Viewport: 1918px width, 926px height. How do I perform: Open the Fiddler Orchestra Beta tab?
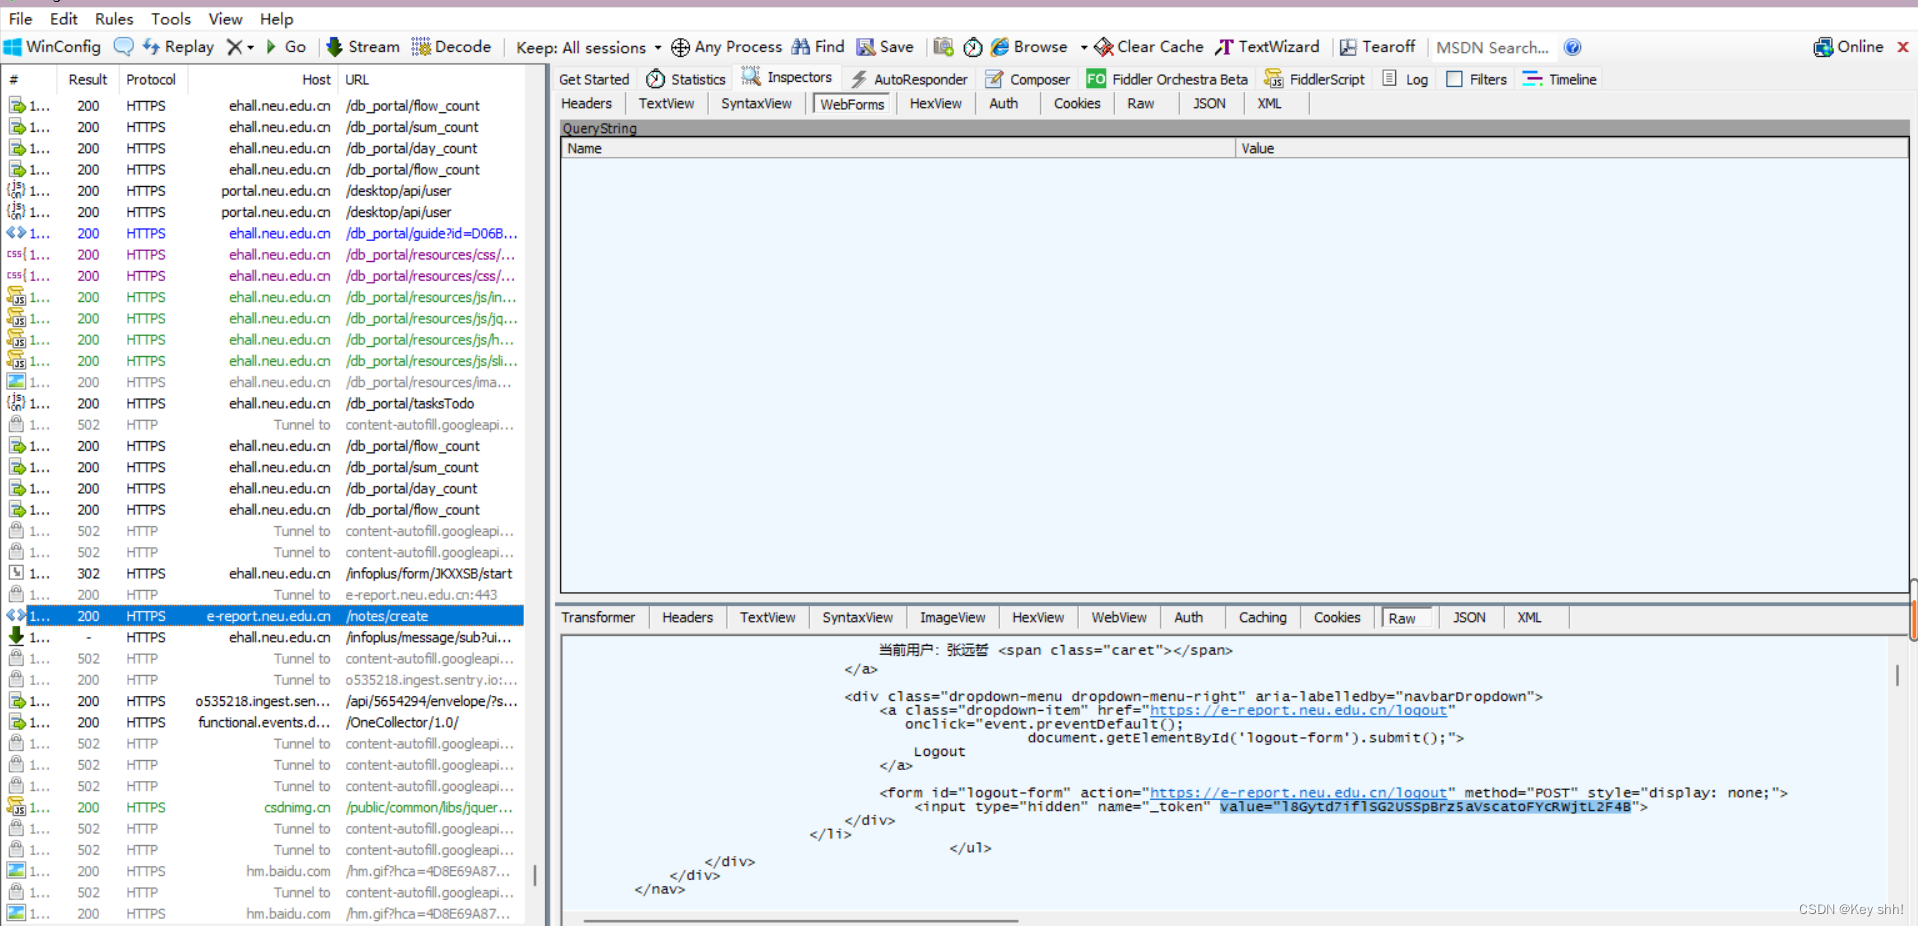click(1168, 79)
